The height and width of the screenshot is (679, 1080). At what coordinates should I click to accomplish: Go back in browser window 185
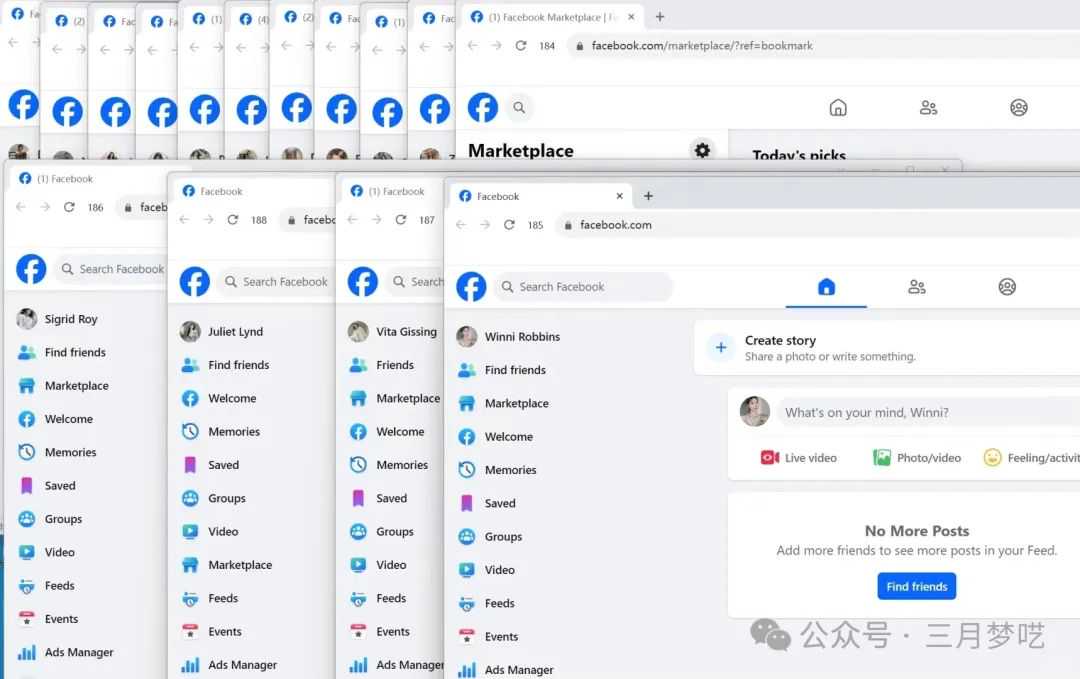pyautogui.click(x=461, y=224)
